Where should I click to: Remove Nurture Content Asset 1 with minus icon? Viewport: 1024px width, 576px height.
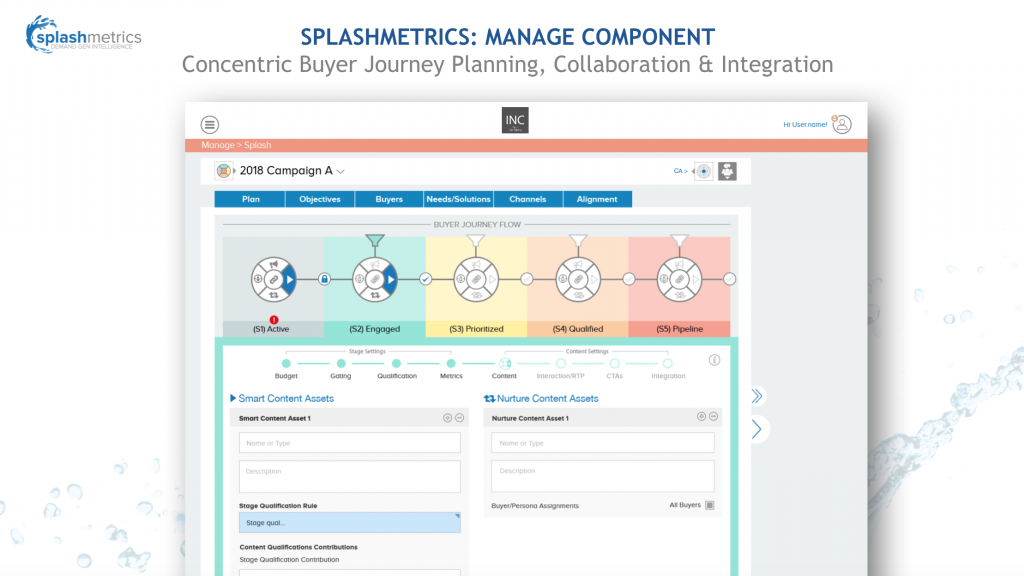713,417
